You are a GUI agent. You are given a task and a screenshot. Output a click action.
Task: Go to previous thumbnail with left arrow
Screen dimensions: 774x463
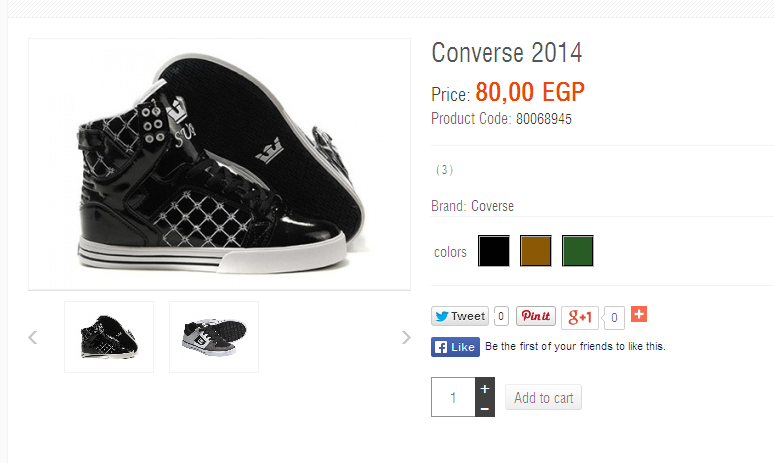coord(33,337)
